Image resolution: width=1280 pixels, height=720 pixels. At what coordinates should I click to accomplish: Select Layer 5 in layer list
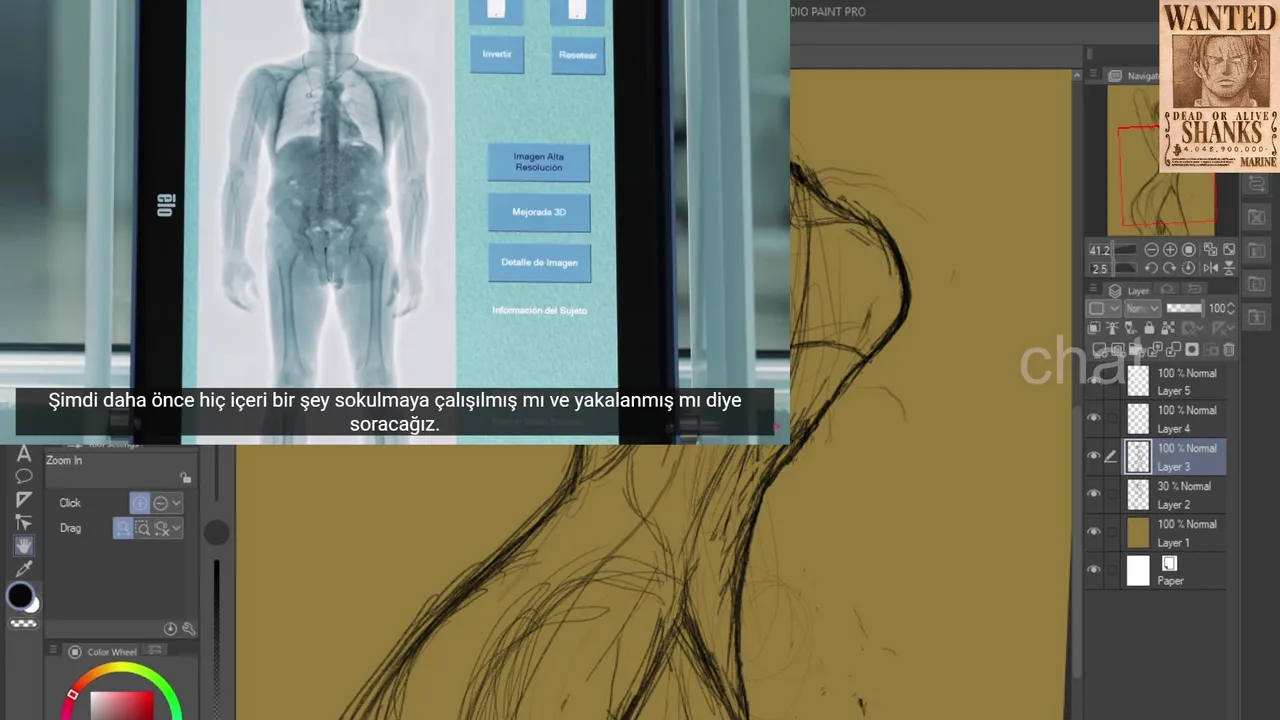[x=1175, y=381]
